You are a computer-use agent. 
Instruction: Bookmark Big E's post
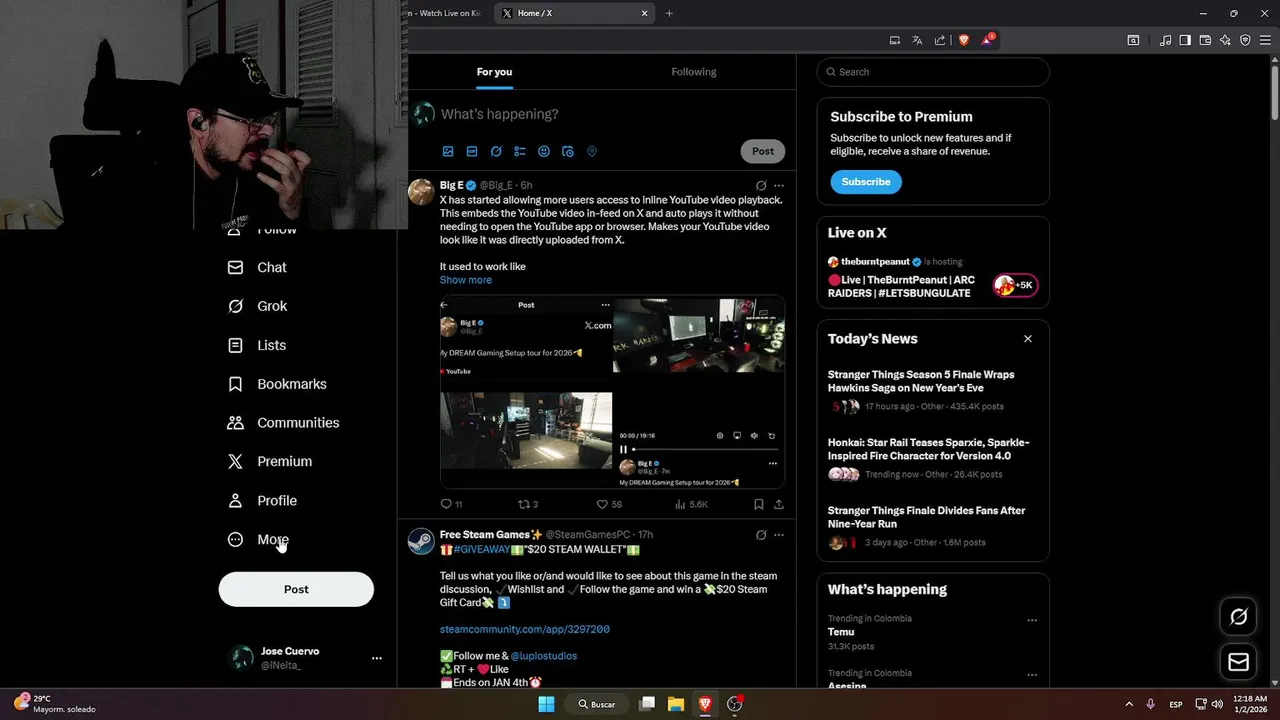759,504
